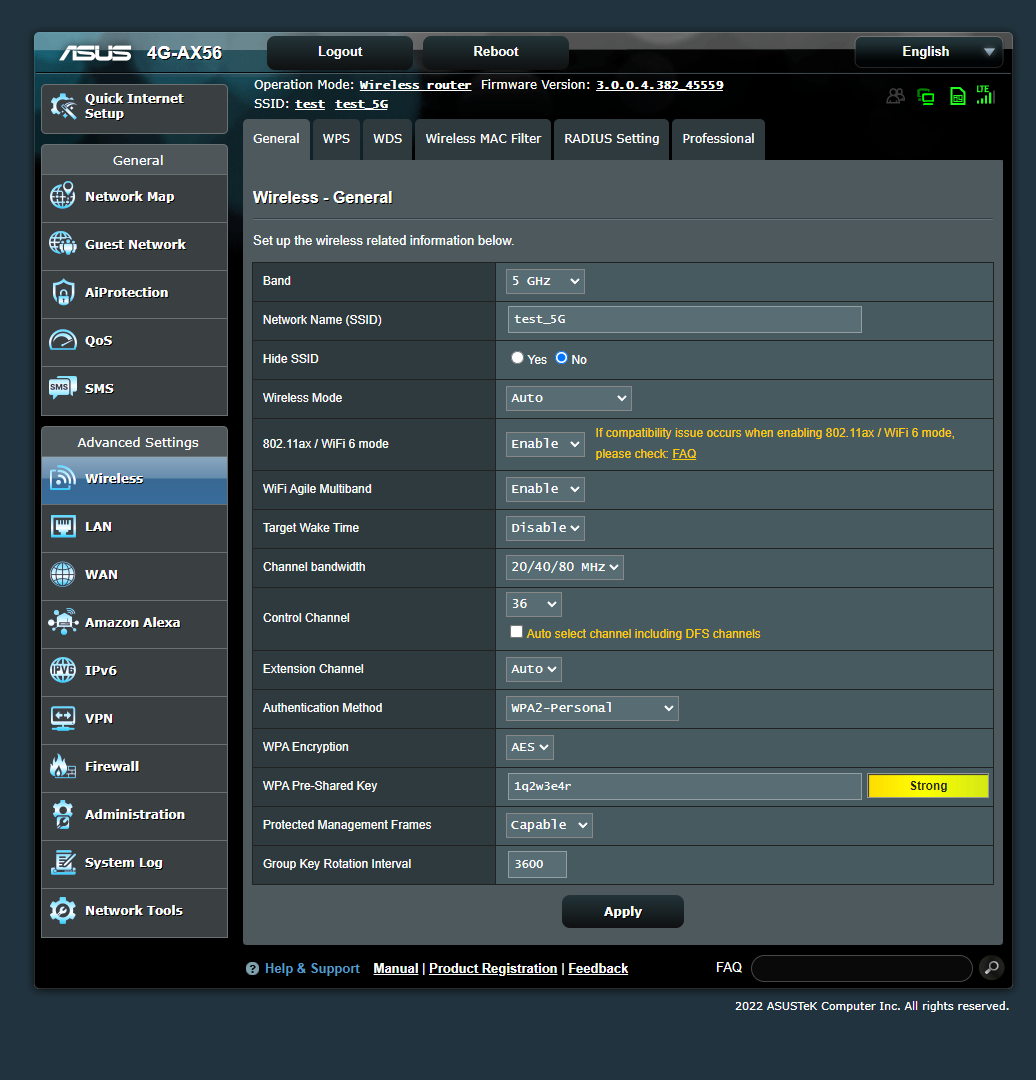Viewport: 1036px width, 1080px height.
Task: Open the English language dropdown
Action: [x=929, y=52]
